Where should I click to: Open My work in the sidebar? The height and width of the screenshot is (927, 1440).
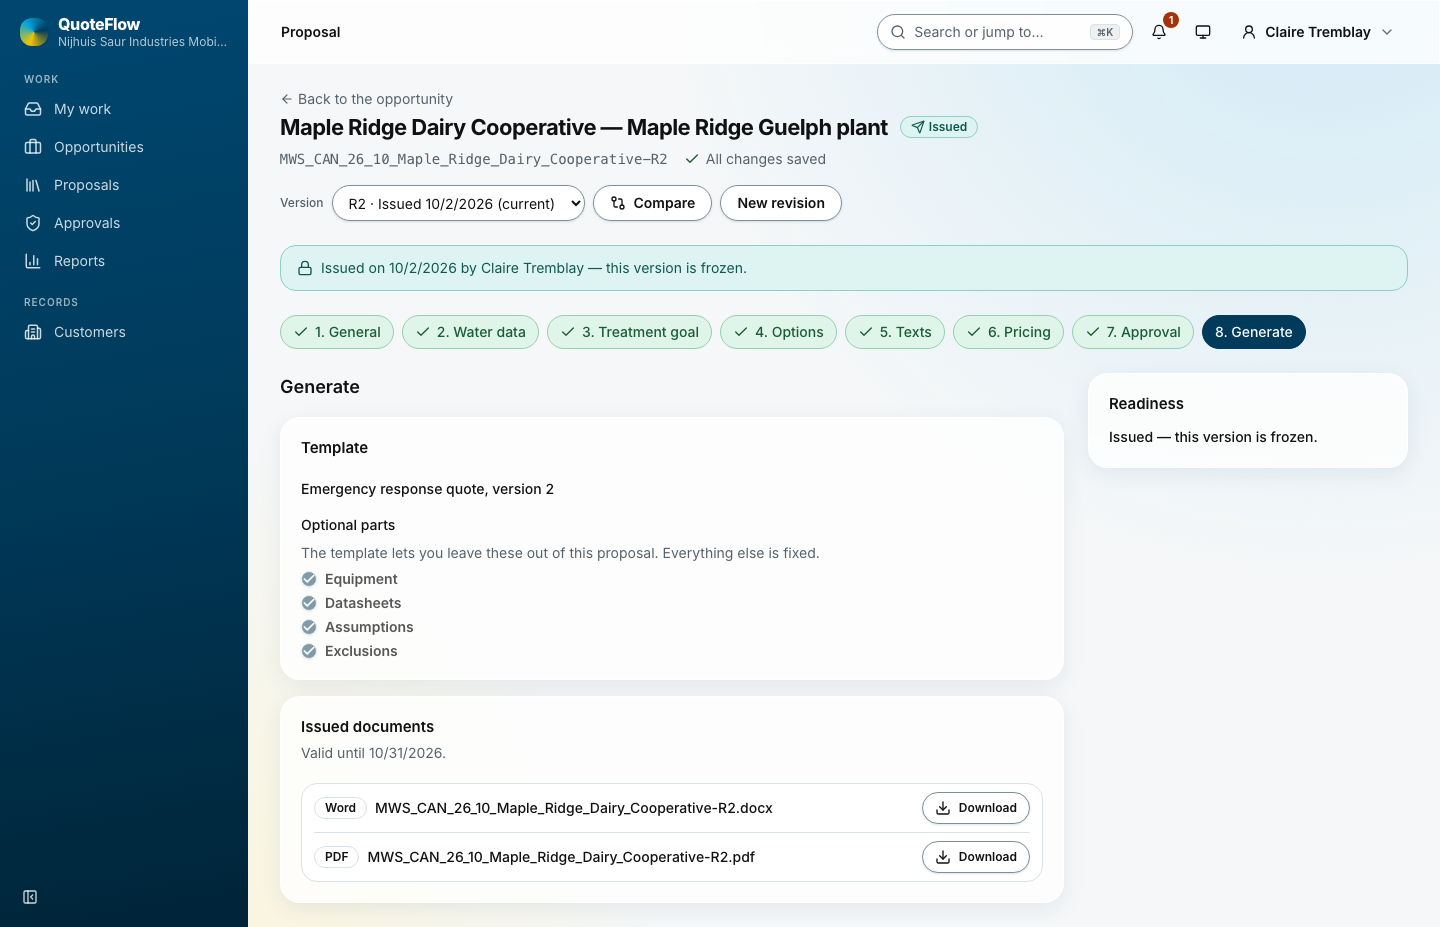[x=124, y=109]
